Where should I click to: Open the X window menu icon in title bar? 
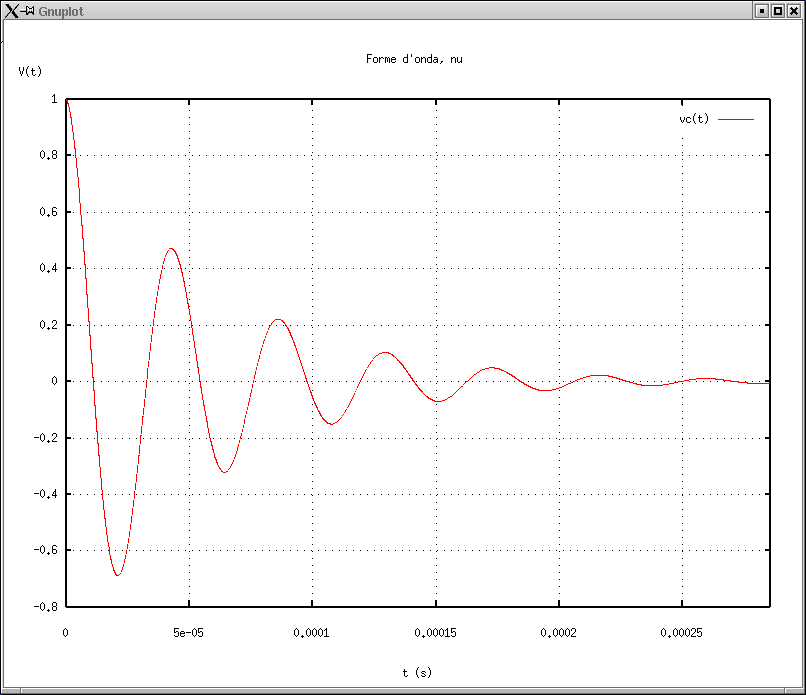(11, 10)
